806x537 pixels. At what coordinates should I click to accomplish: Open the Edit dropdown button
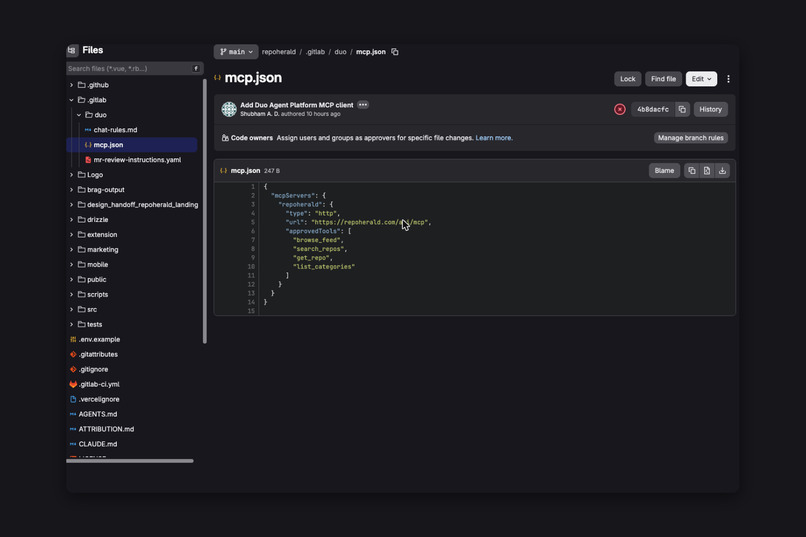pos(701,79)
